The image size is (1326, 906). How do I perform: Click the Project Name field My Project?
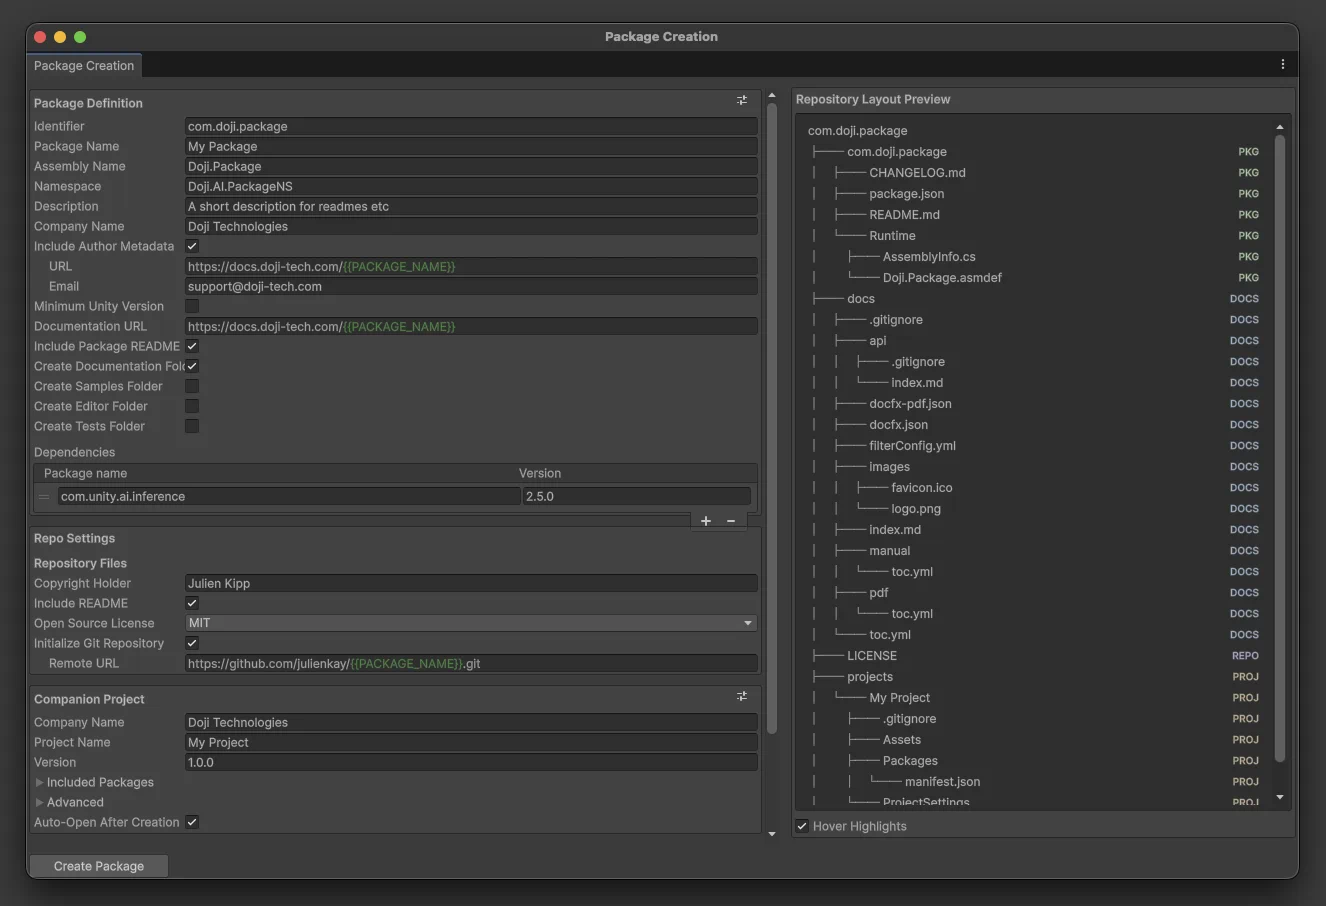471,742
